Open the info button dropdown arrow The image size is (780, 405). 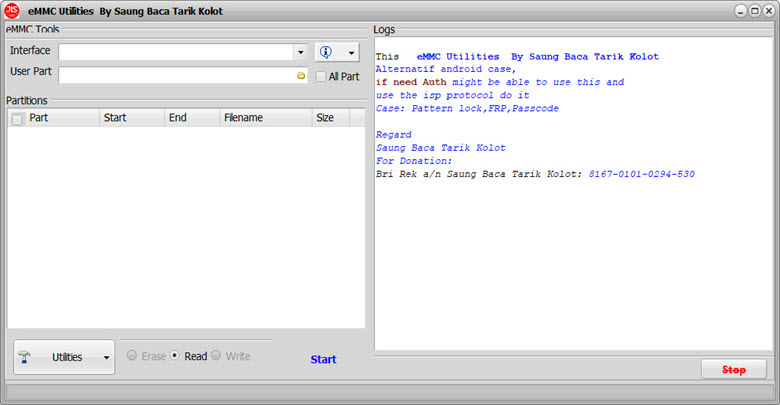(x=351, y=52)
